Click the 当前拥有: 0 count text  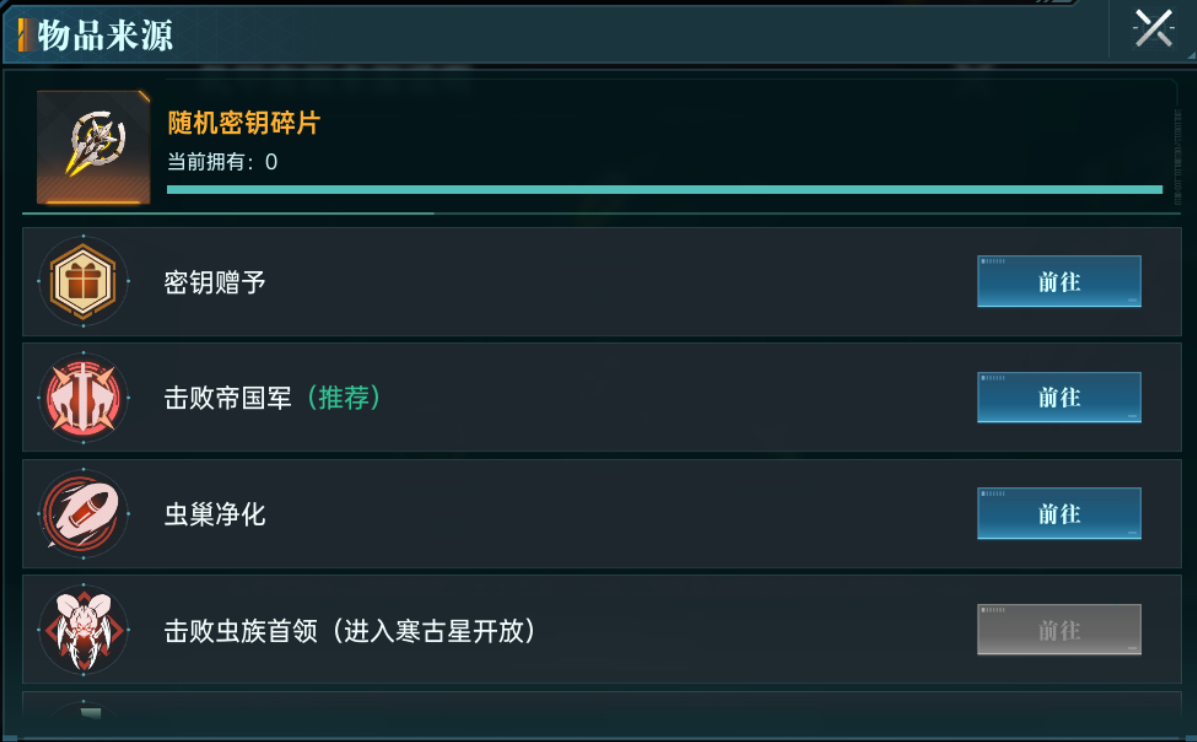(222, 162)
